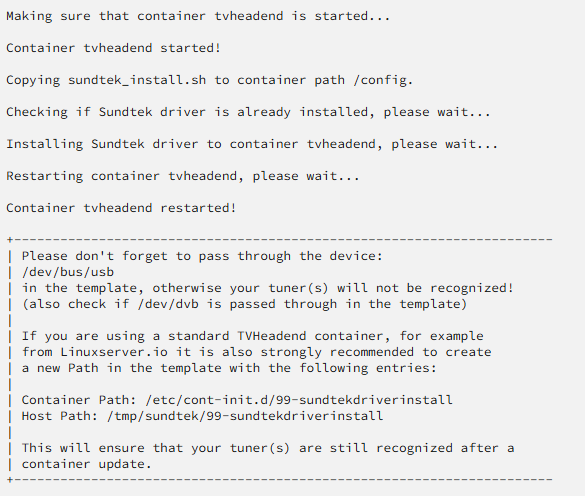Screen dimensions: 585x496
Task: Click the /dev/dvb text in parentheses
Action: [x=168, y=304]
